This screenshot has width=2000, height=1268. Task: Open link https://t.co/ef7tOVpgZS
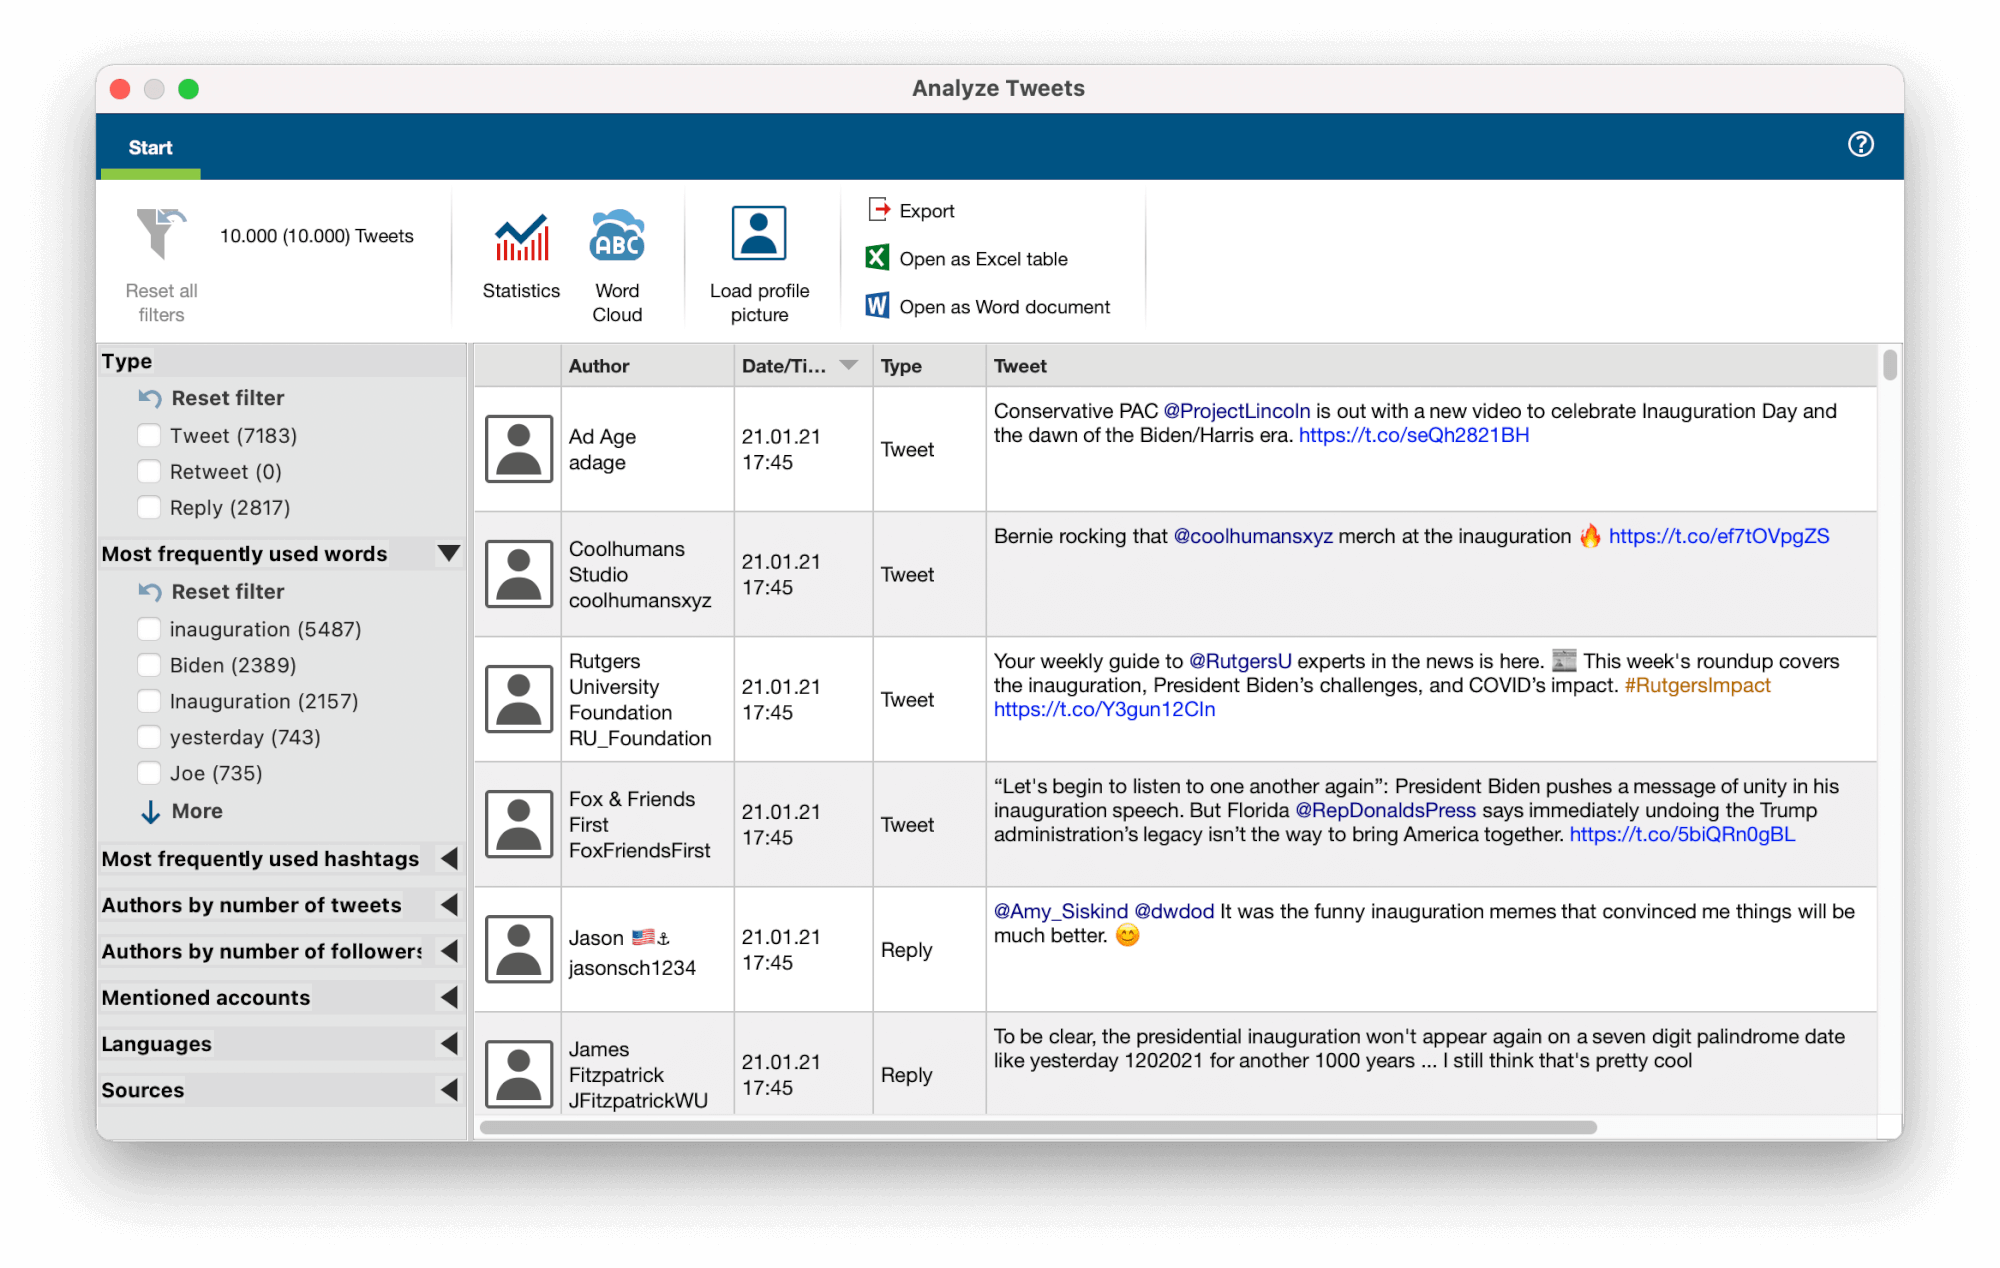click(1719, 536)
